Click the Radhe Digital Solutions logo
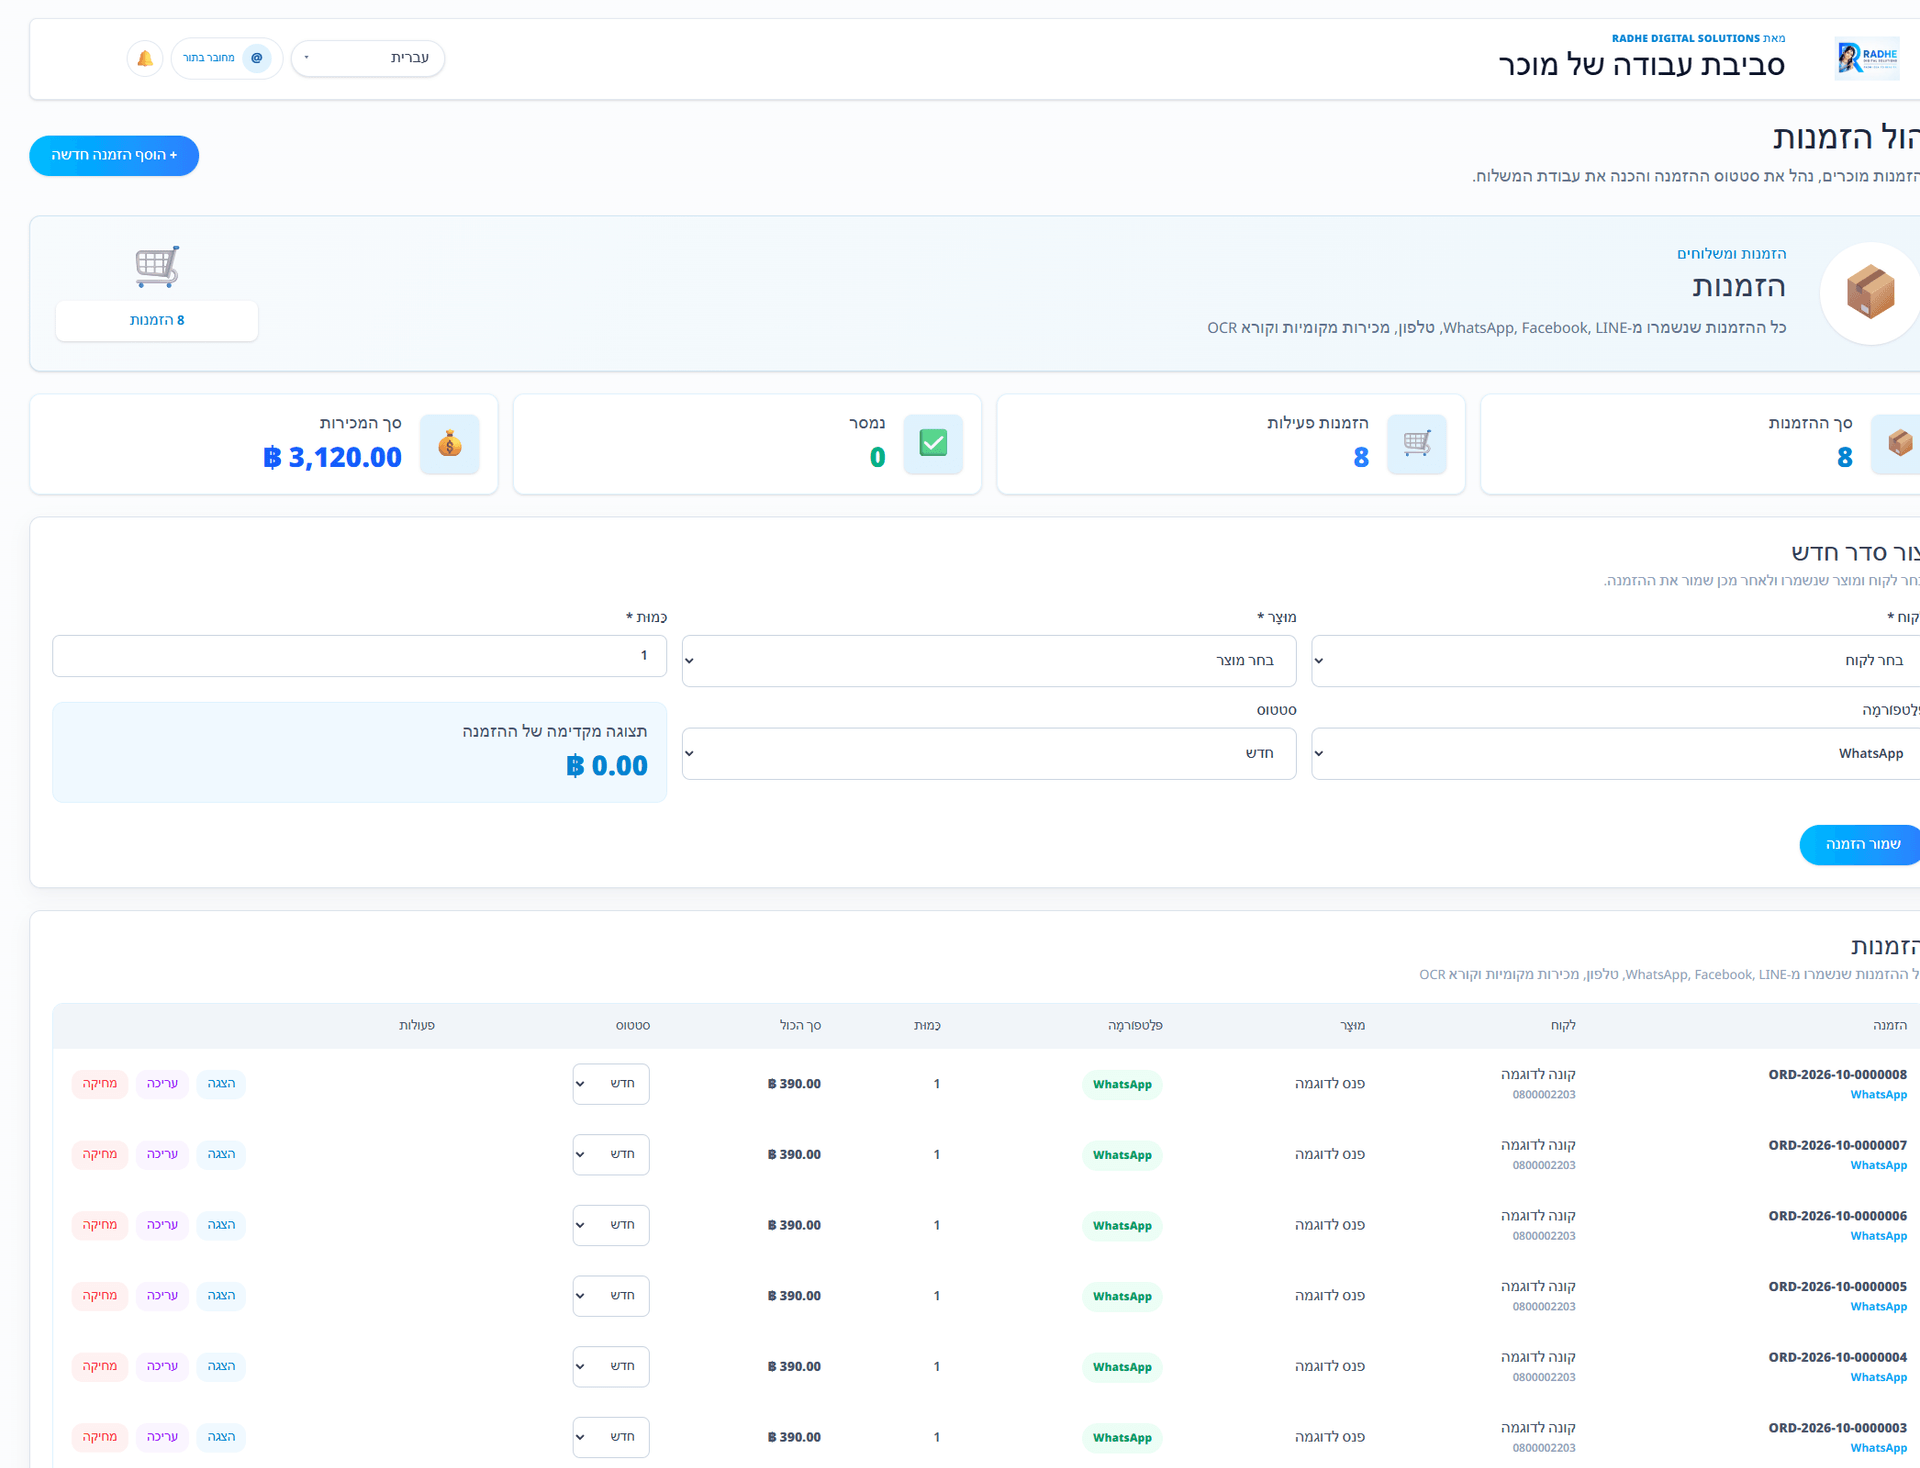This screenshot has height=1468, width=1920. (1866, 59)
